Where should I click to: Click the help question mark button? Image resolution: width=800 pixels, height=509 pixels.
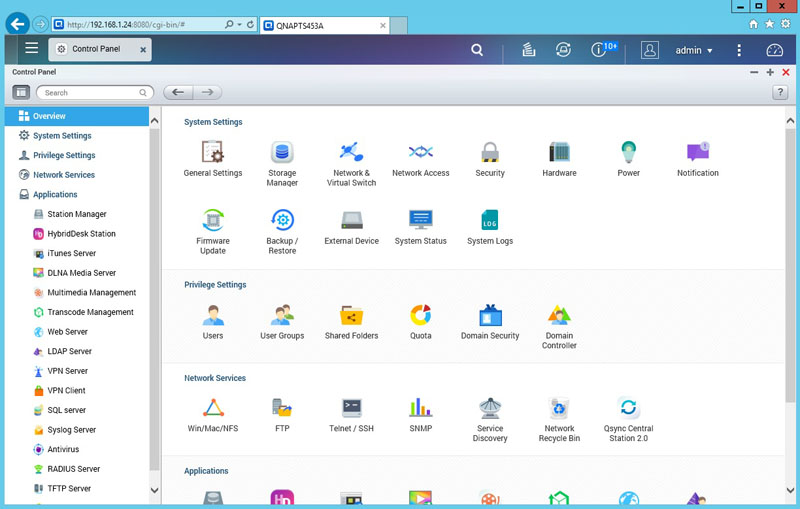pyautogui.click(x=780, y=92)
